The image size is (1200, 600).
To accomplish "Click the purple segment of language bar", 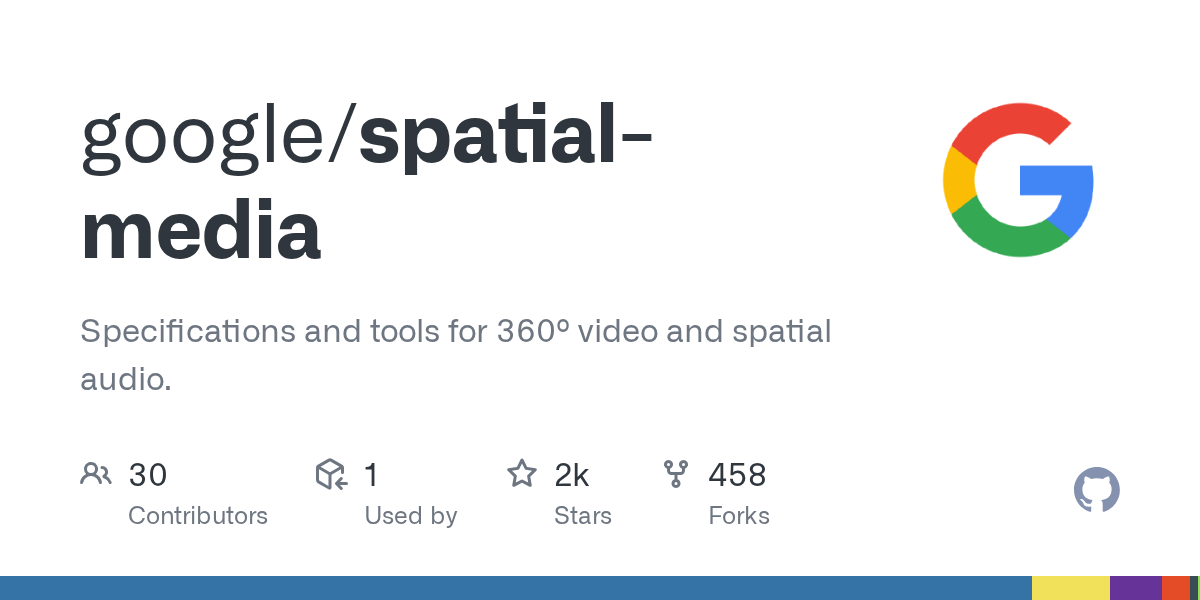I will (1135, 588).
